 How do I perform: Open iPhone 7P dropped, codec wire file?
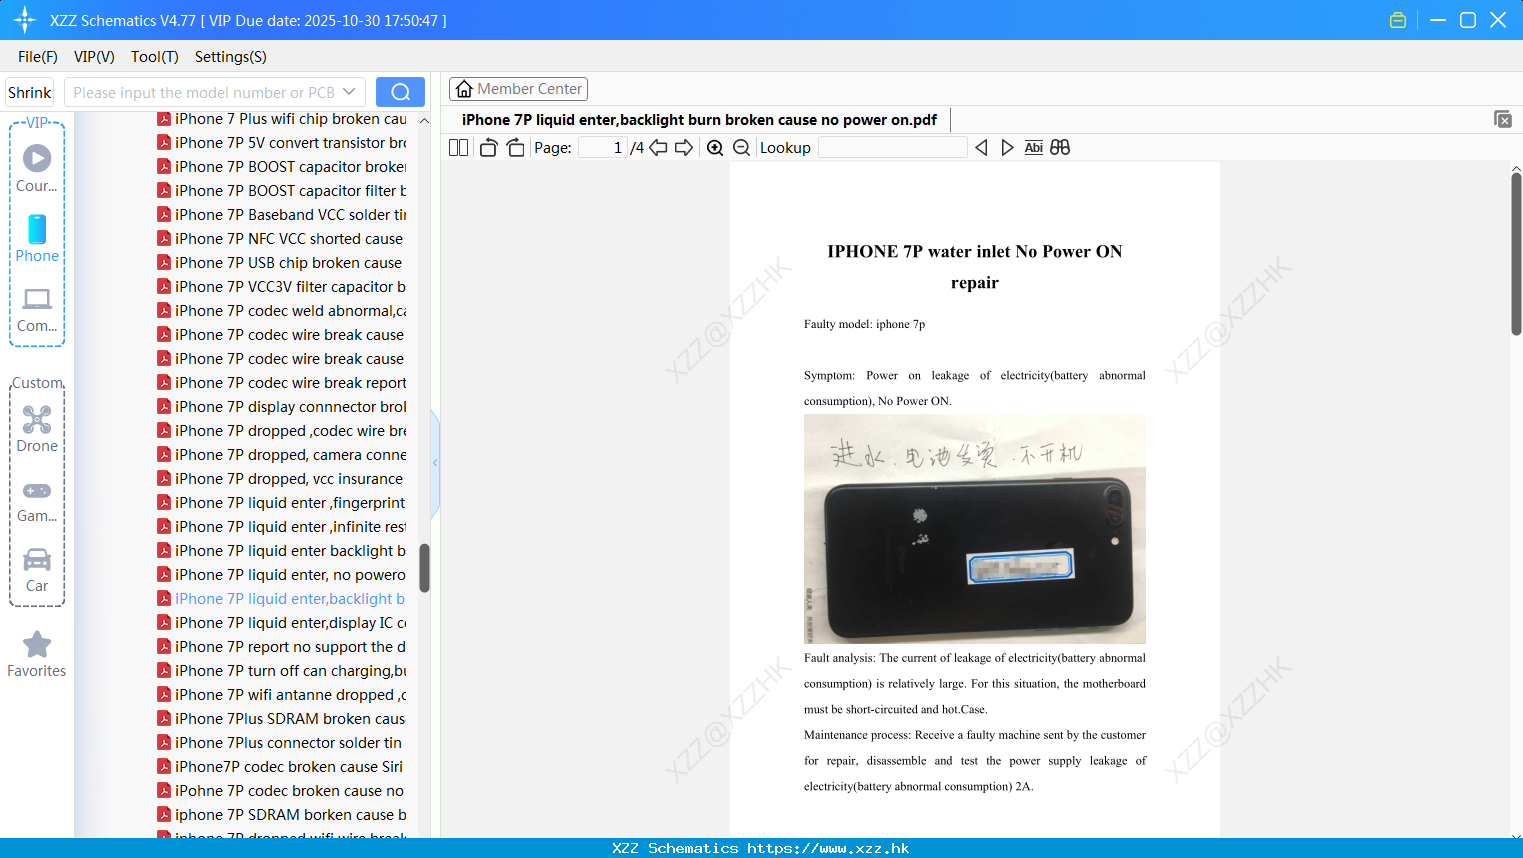(282, 431)
